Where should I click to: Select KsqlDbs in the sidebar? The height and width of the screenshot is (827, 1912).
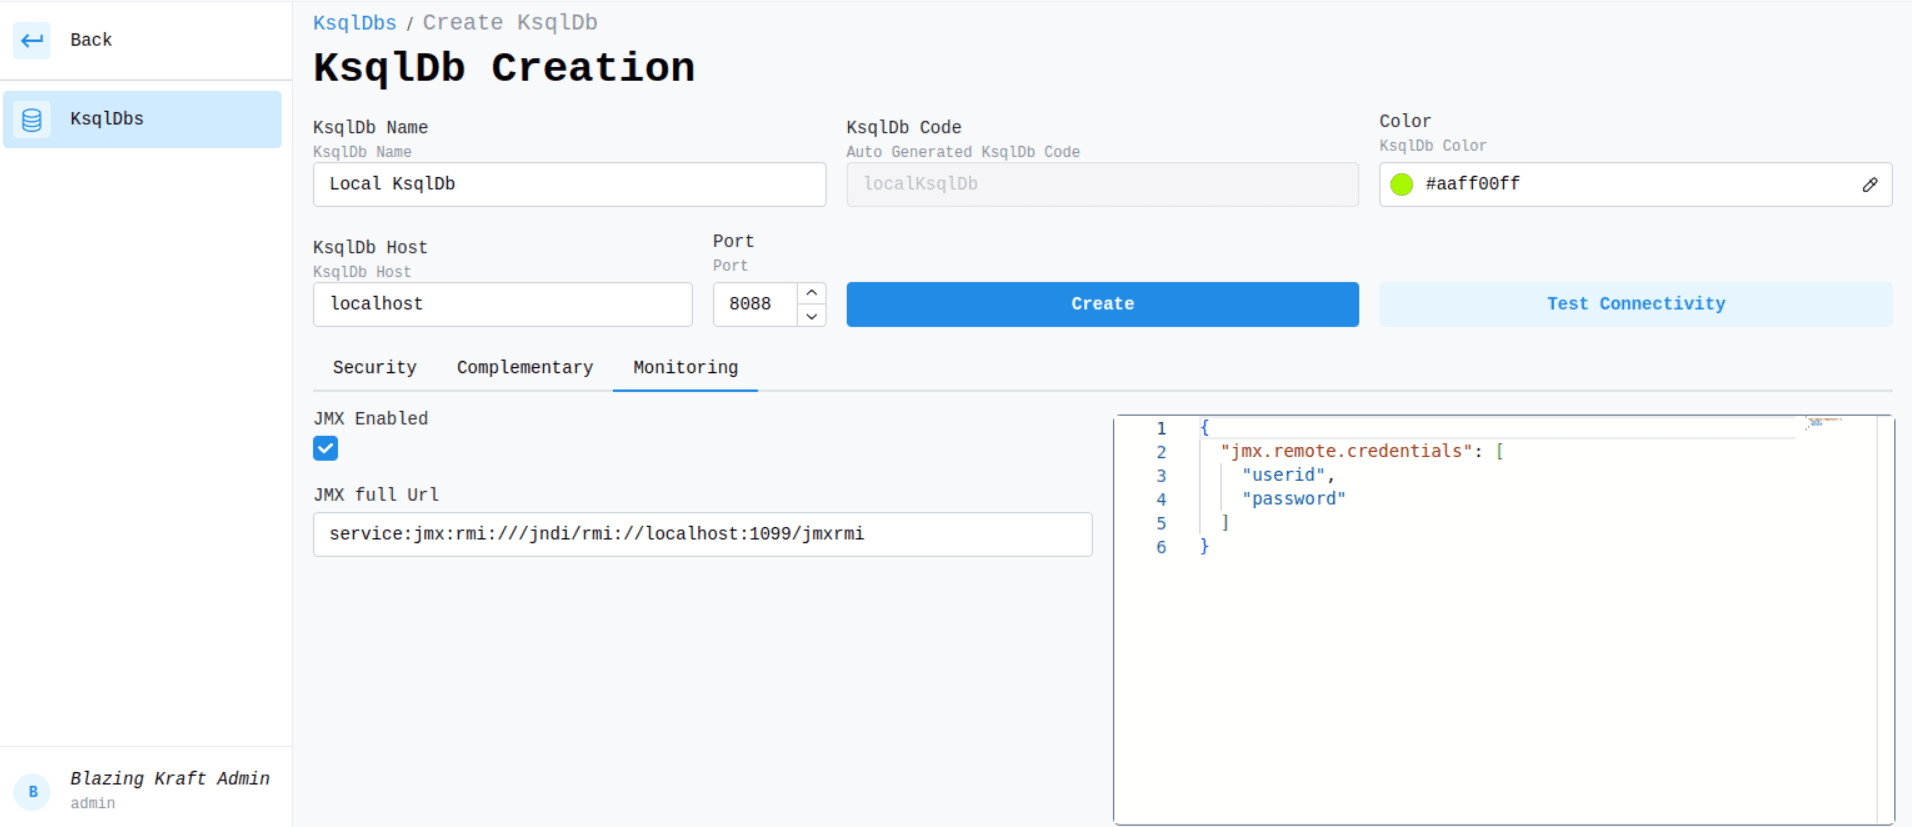(142, 119)
